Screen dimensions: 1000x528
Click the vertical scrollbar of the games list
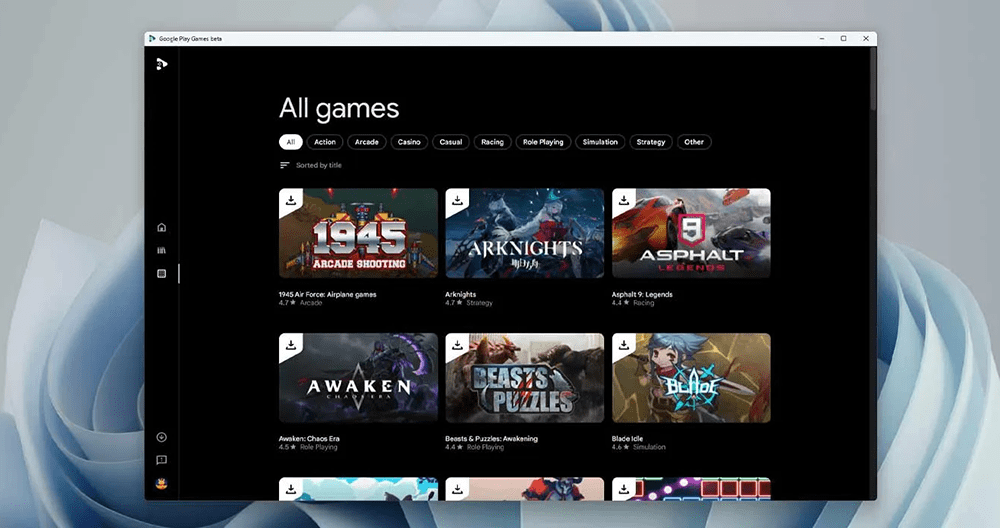pos(873,80)
